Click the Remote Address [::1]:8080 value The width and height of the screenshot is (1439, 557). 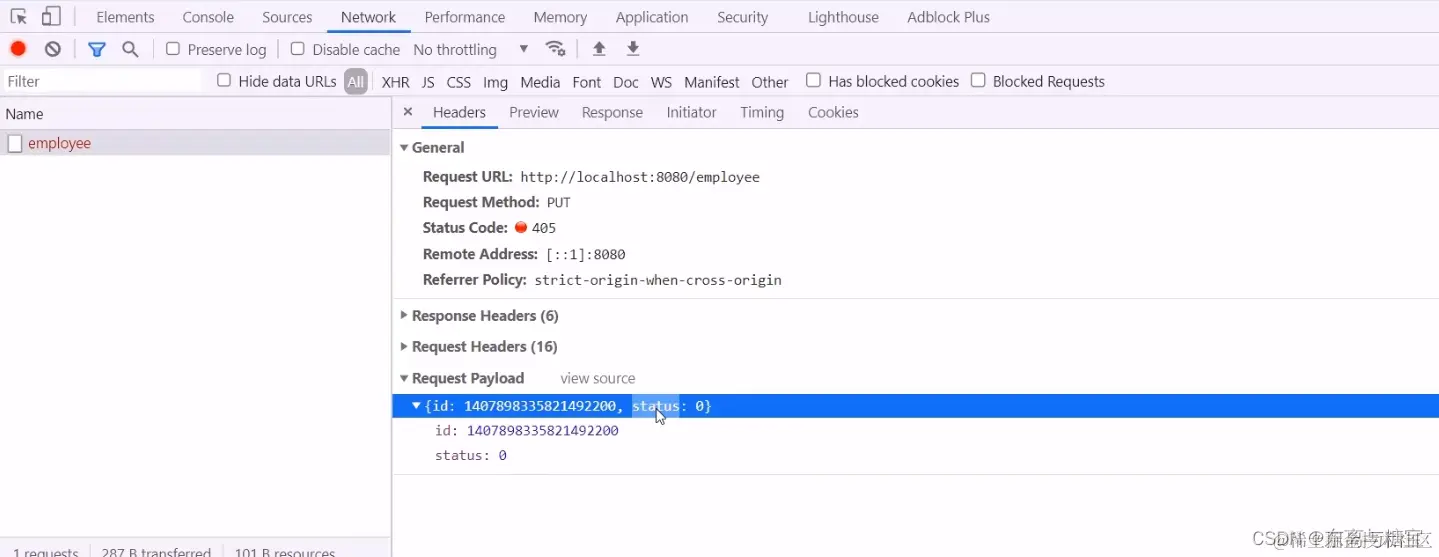(586, 254)
